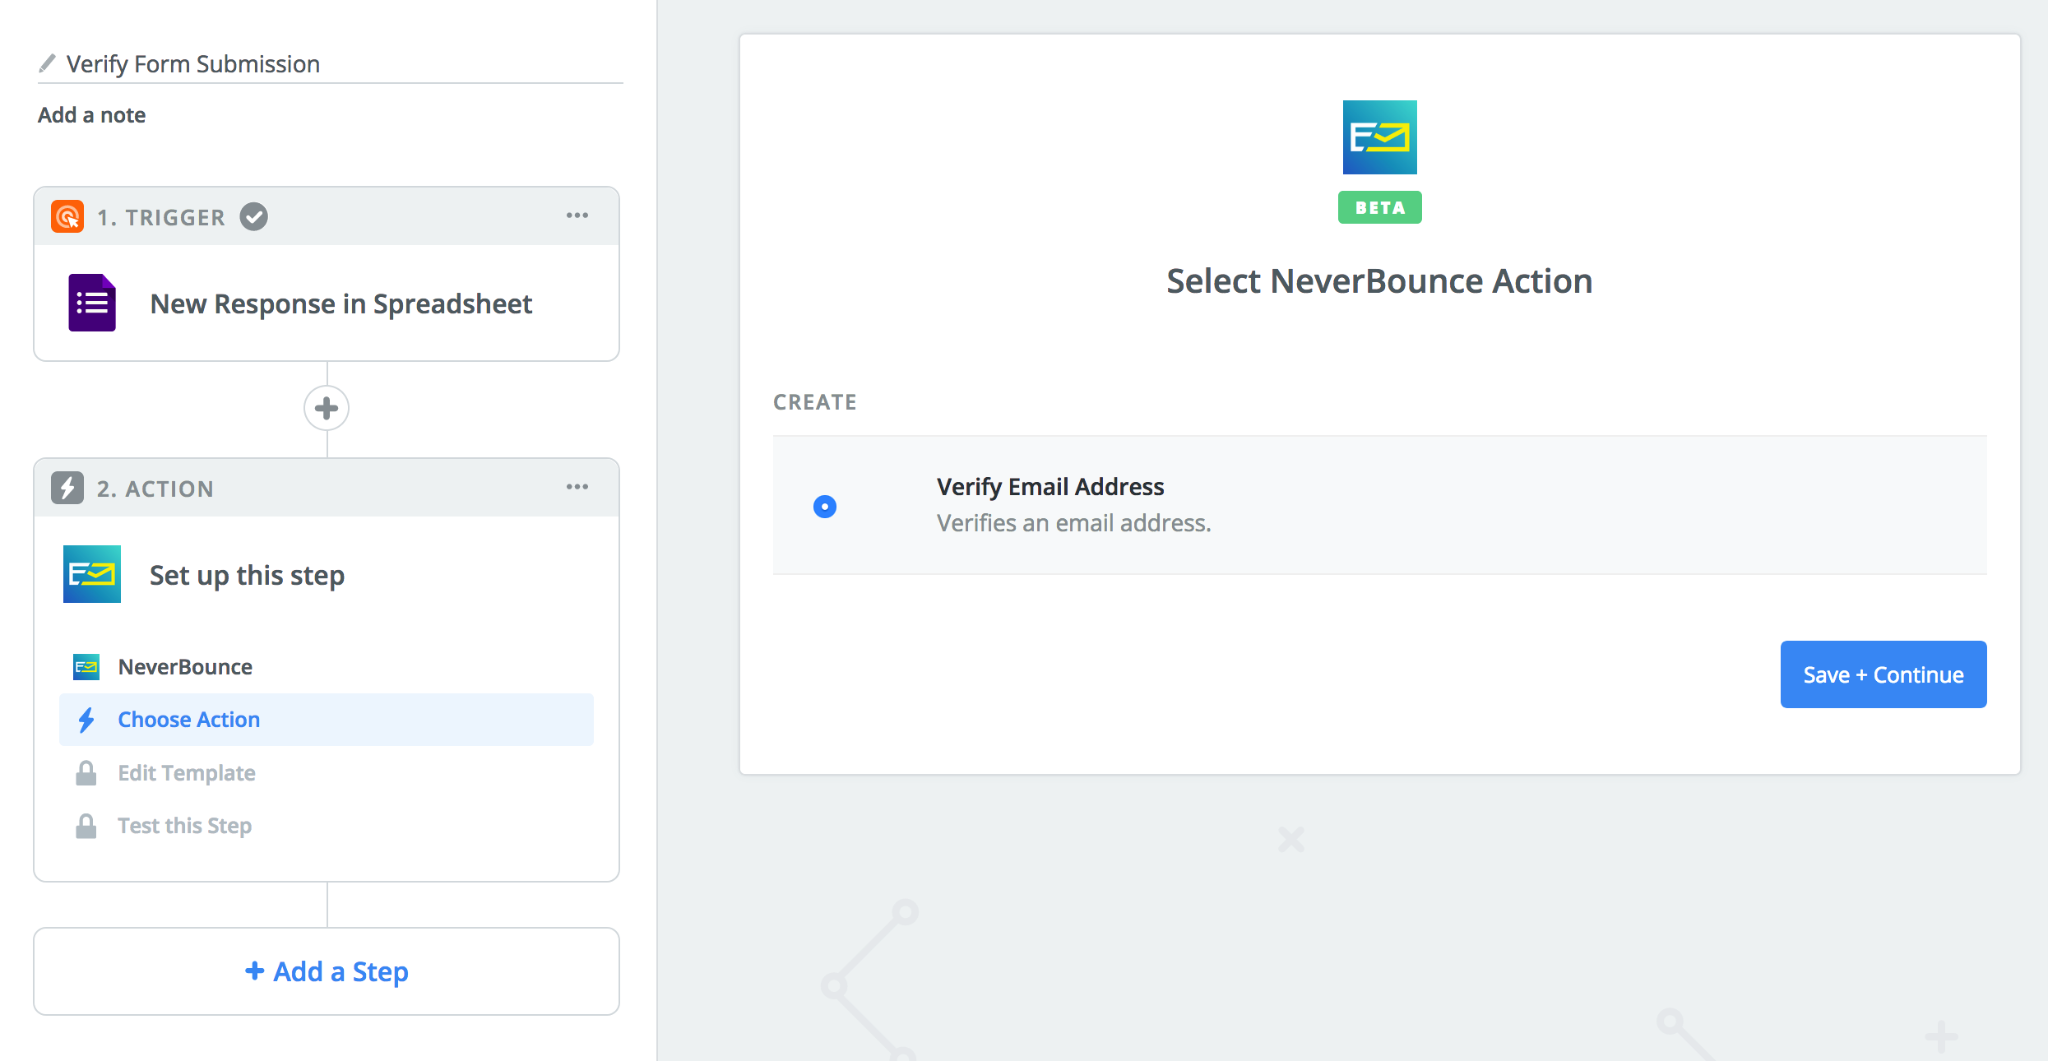The width and height of the screenshot is (2048, 1061).
Task: Select the locked 'Test this Step' item
Action: click(x=326, y=826)
